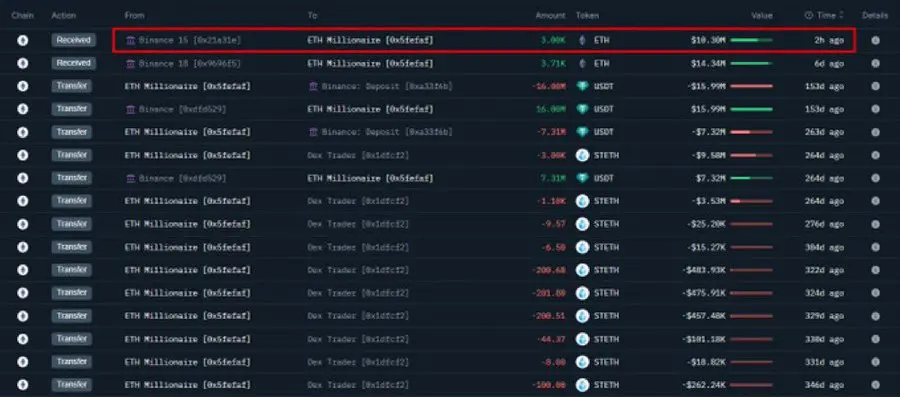900x397 pixels.
Task: Click the Received badge in the 6d ago row
Action: coord(73,63)
